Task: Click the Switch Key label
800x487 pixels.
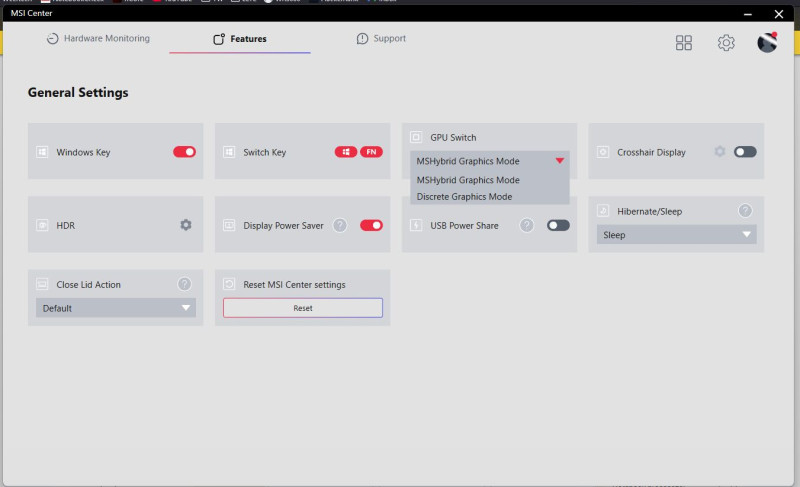Action: 264,152
